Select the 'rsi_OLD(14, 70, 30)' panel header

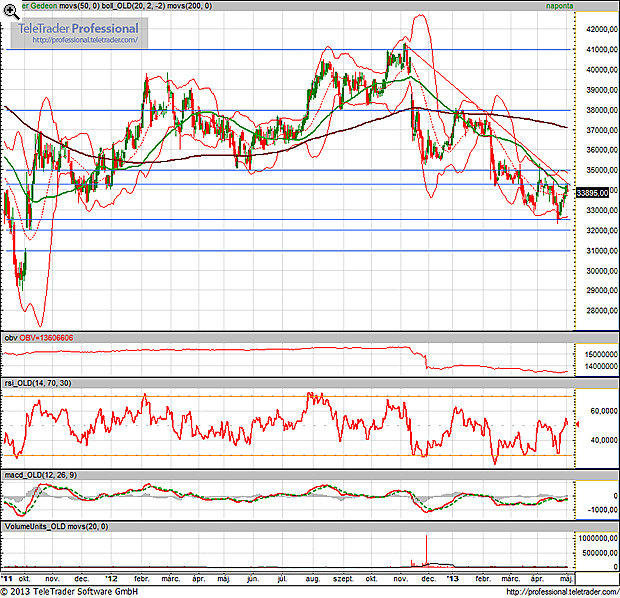point(38,383)
